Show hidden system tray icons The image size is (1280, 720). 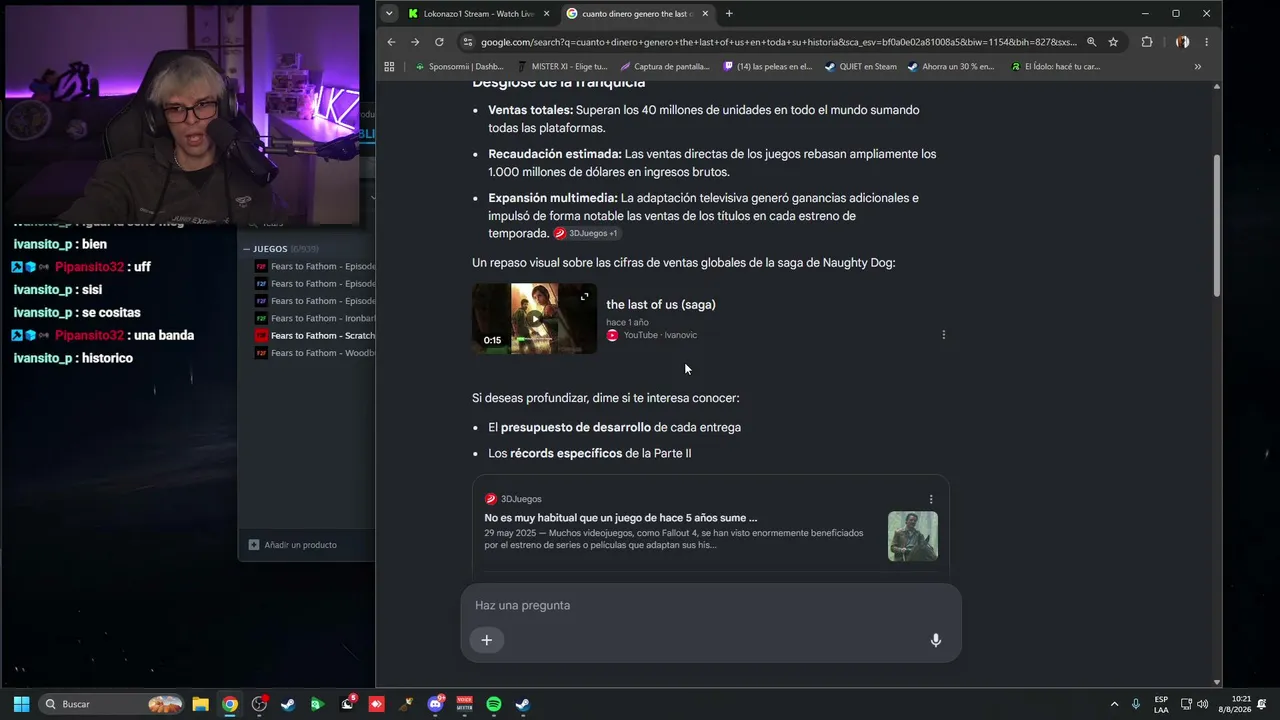1114,704
